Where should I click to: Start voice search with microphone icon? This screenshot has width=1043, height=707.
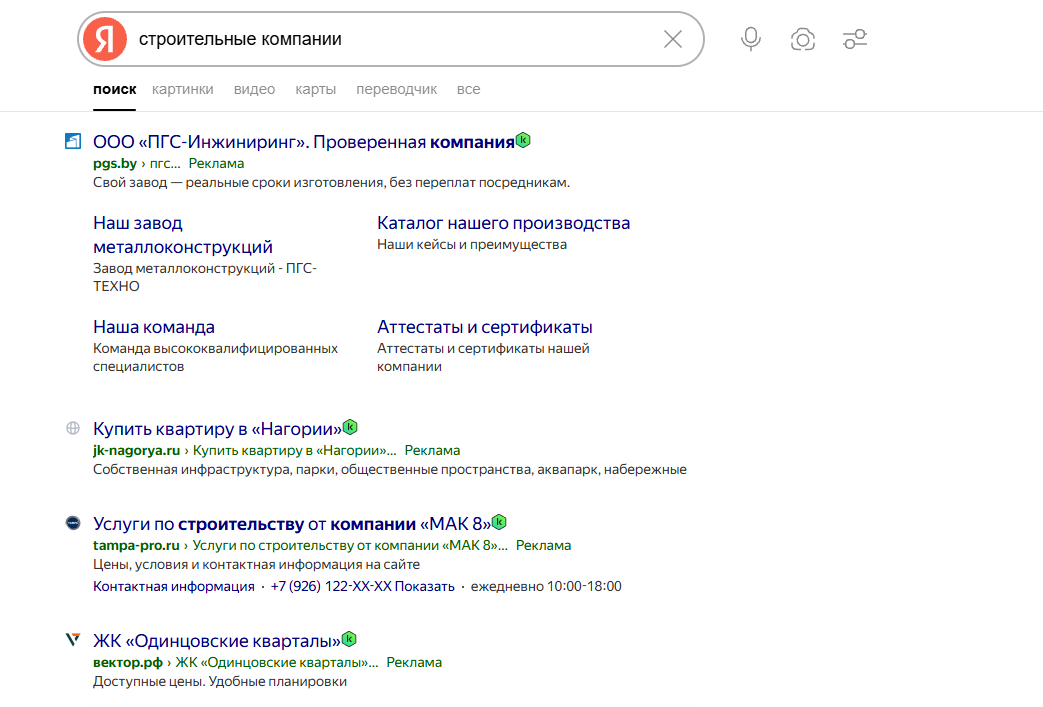click(750, 39)
